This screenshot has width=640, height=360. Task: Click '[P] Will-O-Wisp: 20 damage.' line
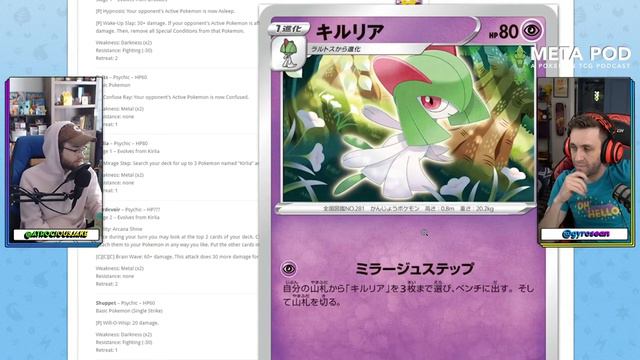click(x=127, y=323)
